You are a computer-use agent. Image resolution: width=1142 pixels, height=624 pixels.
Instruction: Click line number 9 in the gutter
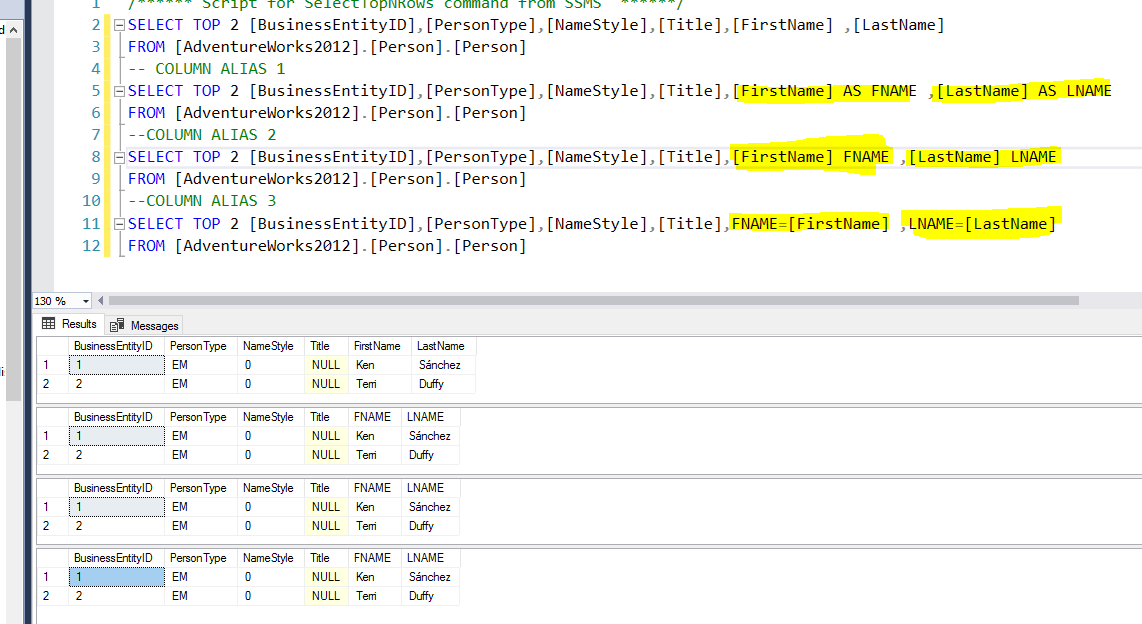point(95,179)
